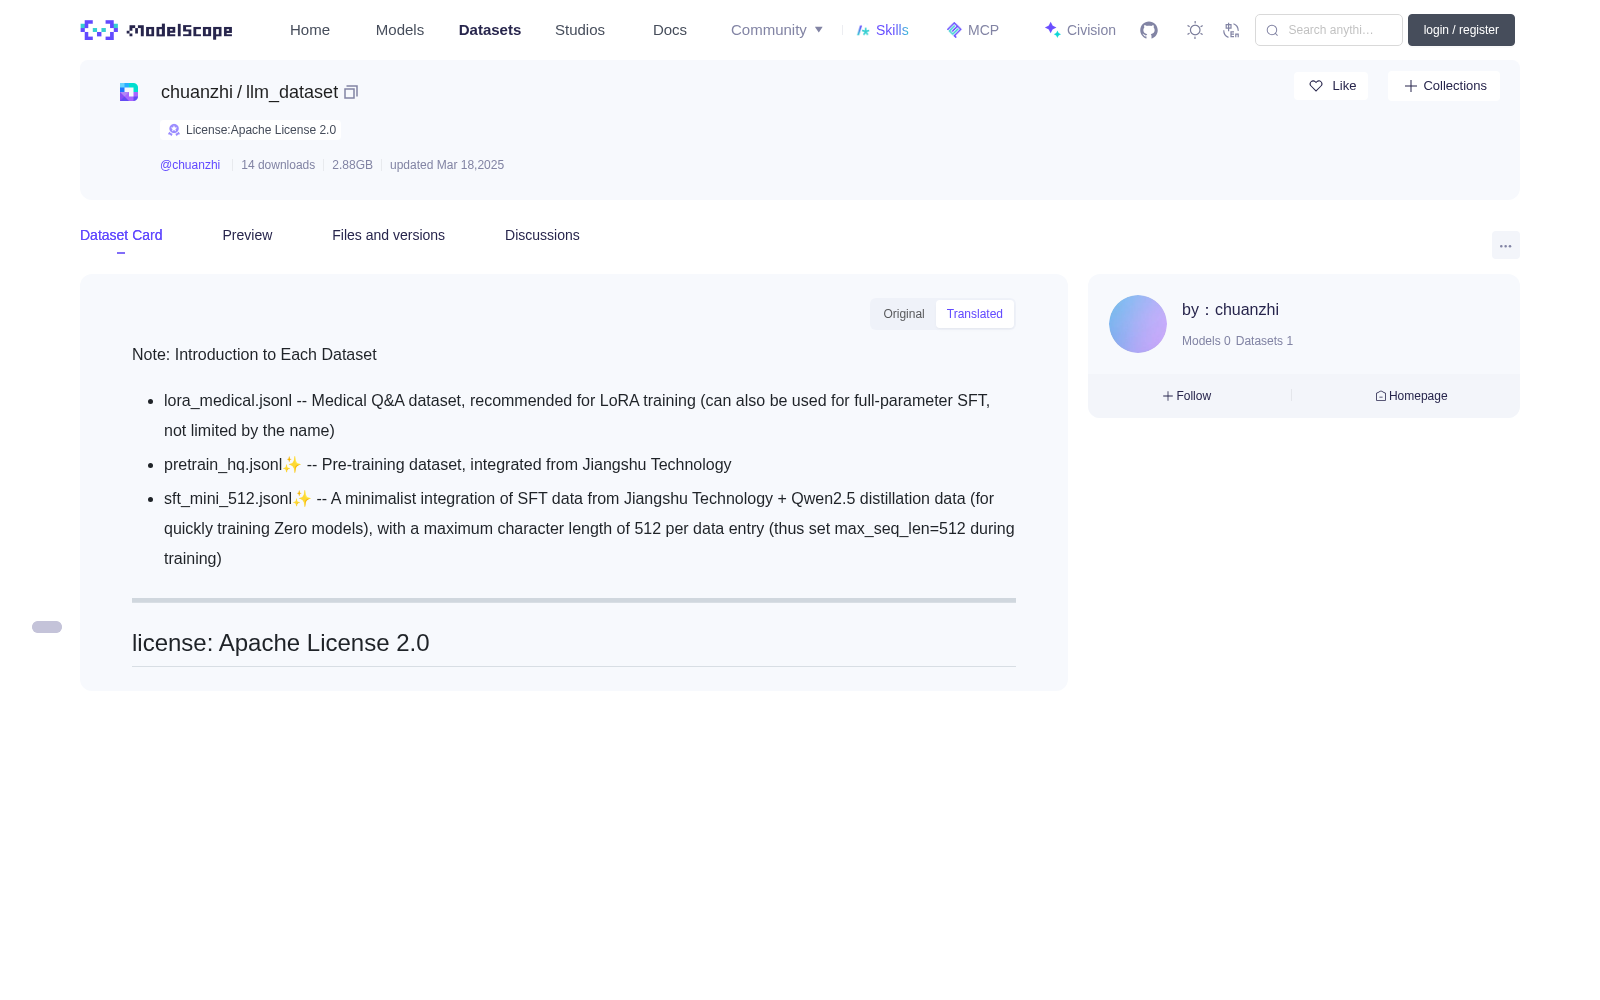Click the llm_dataset name in title

pyautogui.click(x=292, y=92)
